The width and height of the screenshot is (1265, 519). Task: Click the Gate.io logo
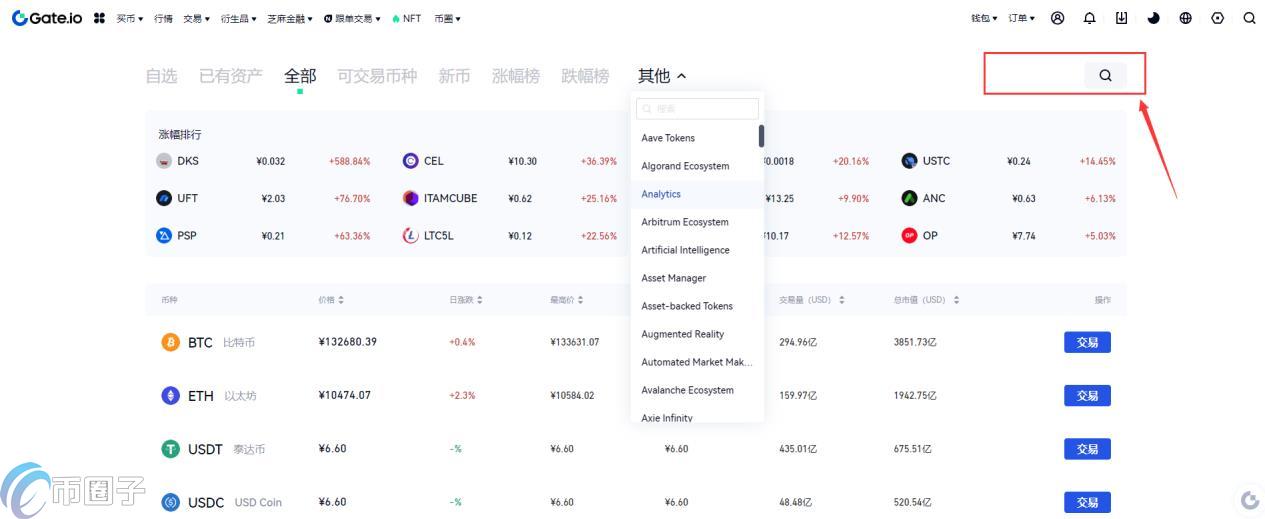[x=47, y=18]
